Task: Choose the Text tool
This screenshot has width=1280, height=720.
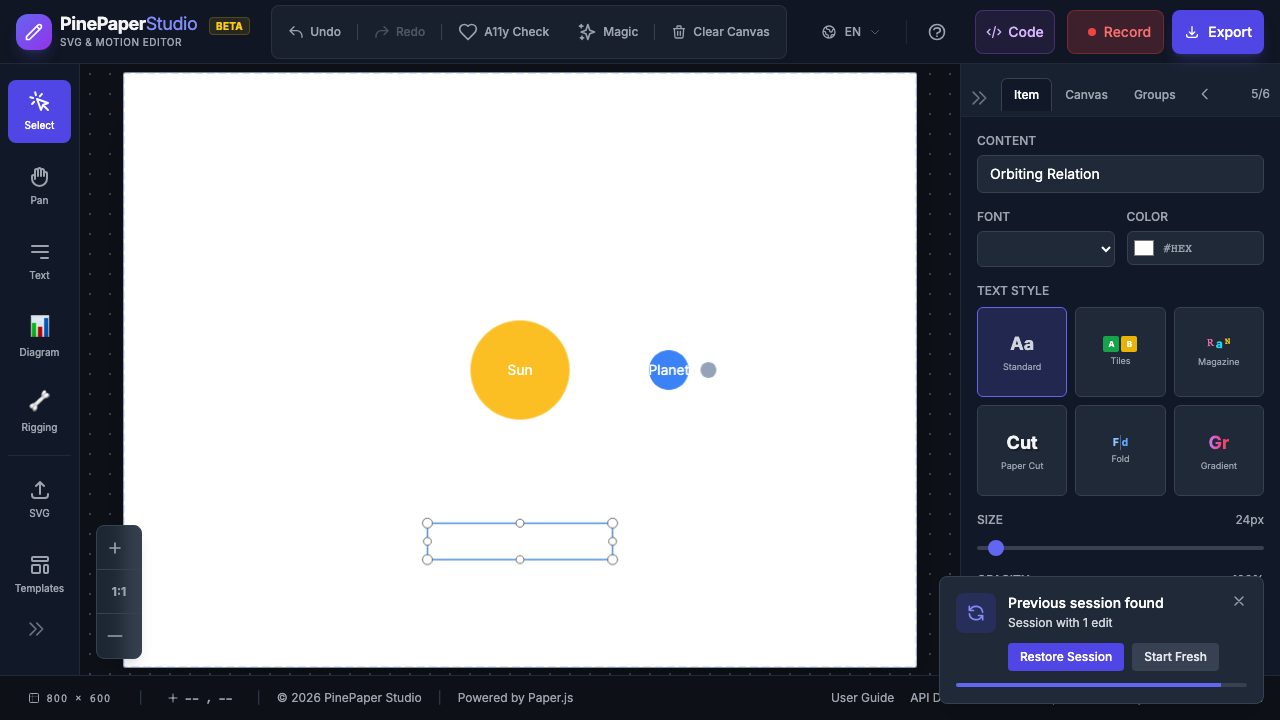Action: click(x=39, y=260)
